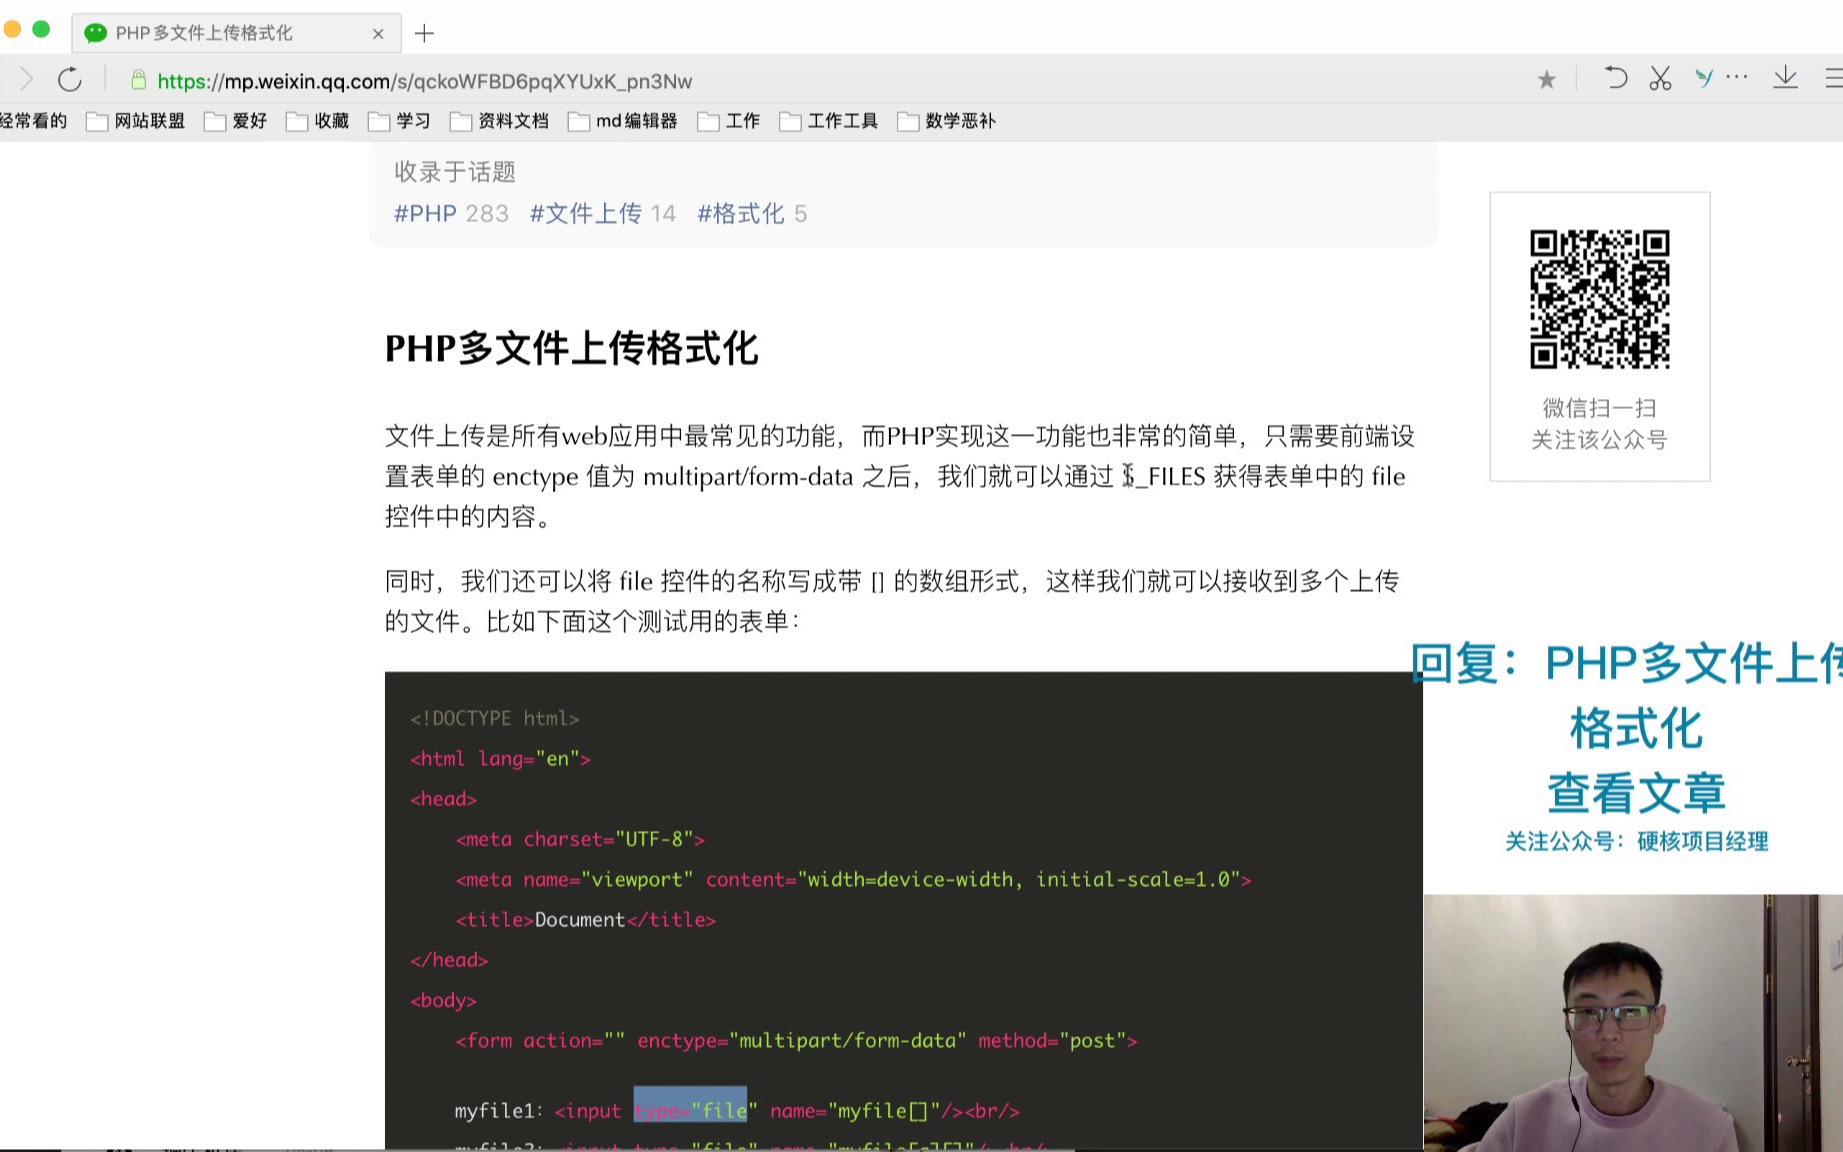Screen dimensions: 1843x1152
Task: Open the 数学恶补 bookmarks folder
Action: [x=947, y=121]
